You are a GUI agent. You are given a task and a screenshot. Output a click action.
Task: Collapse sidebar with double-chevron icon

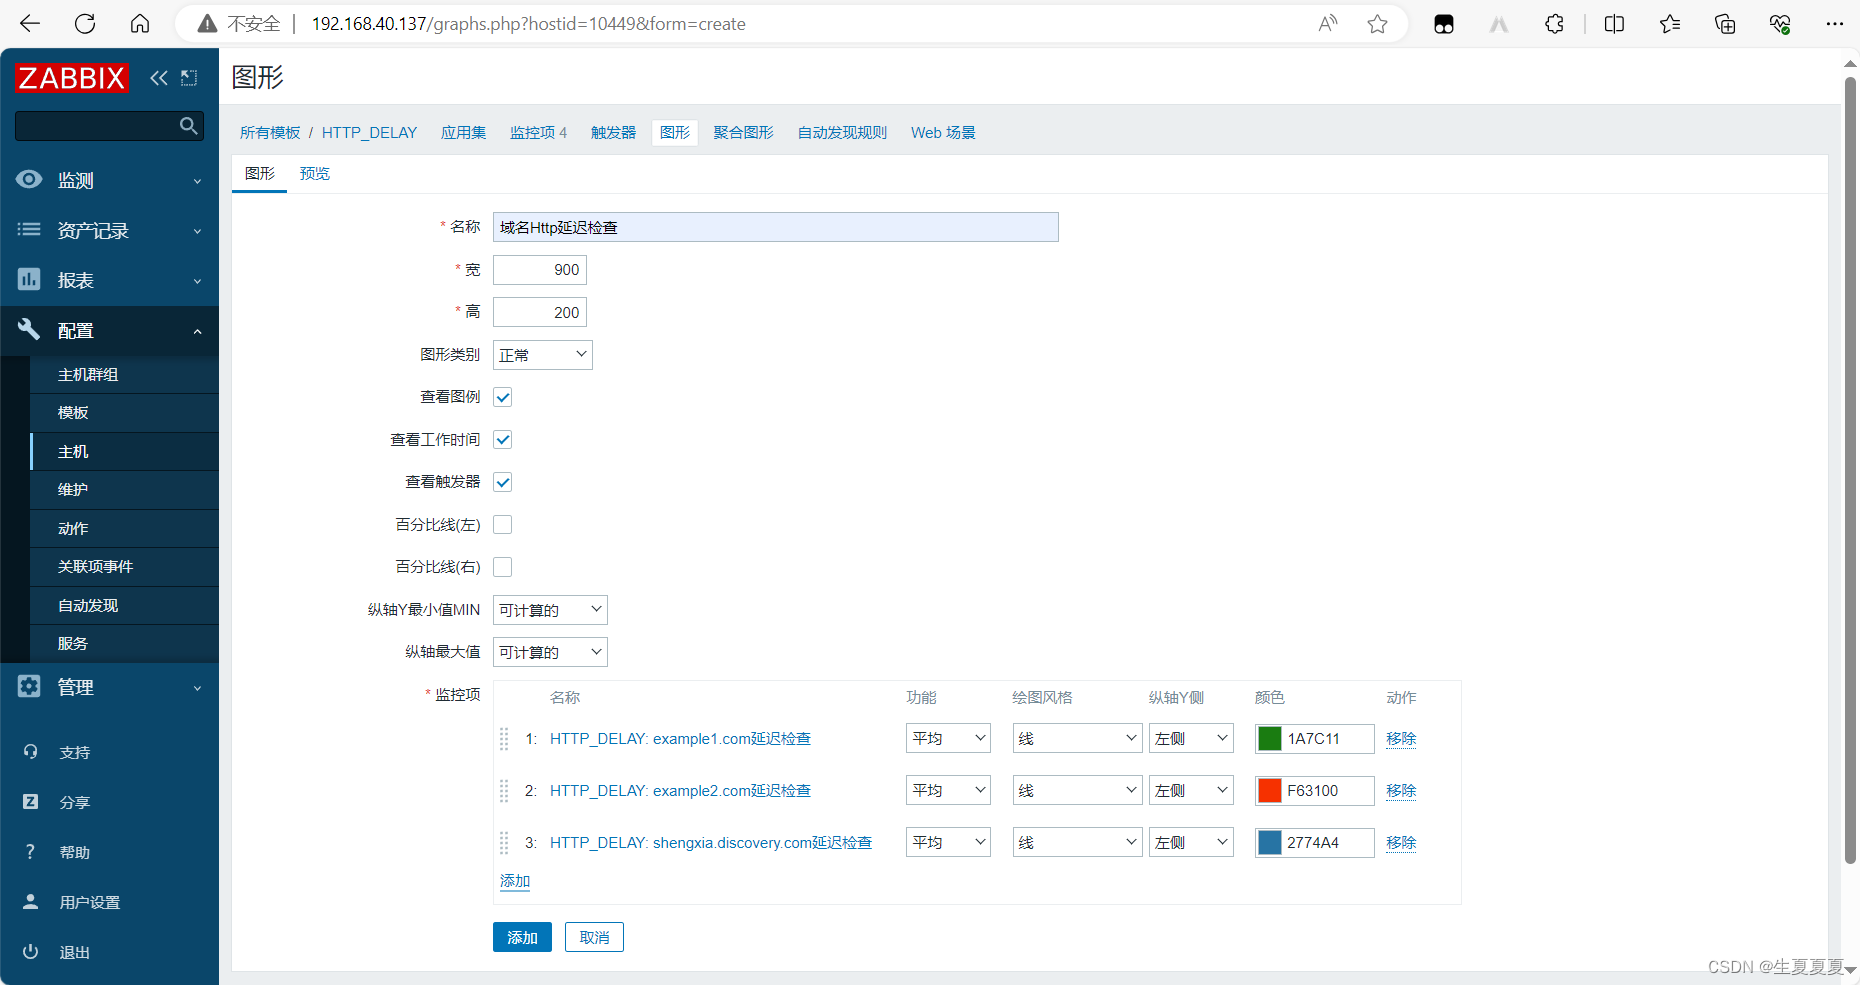(159, 78)
